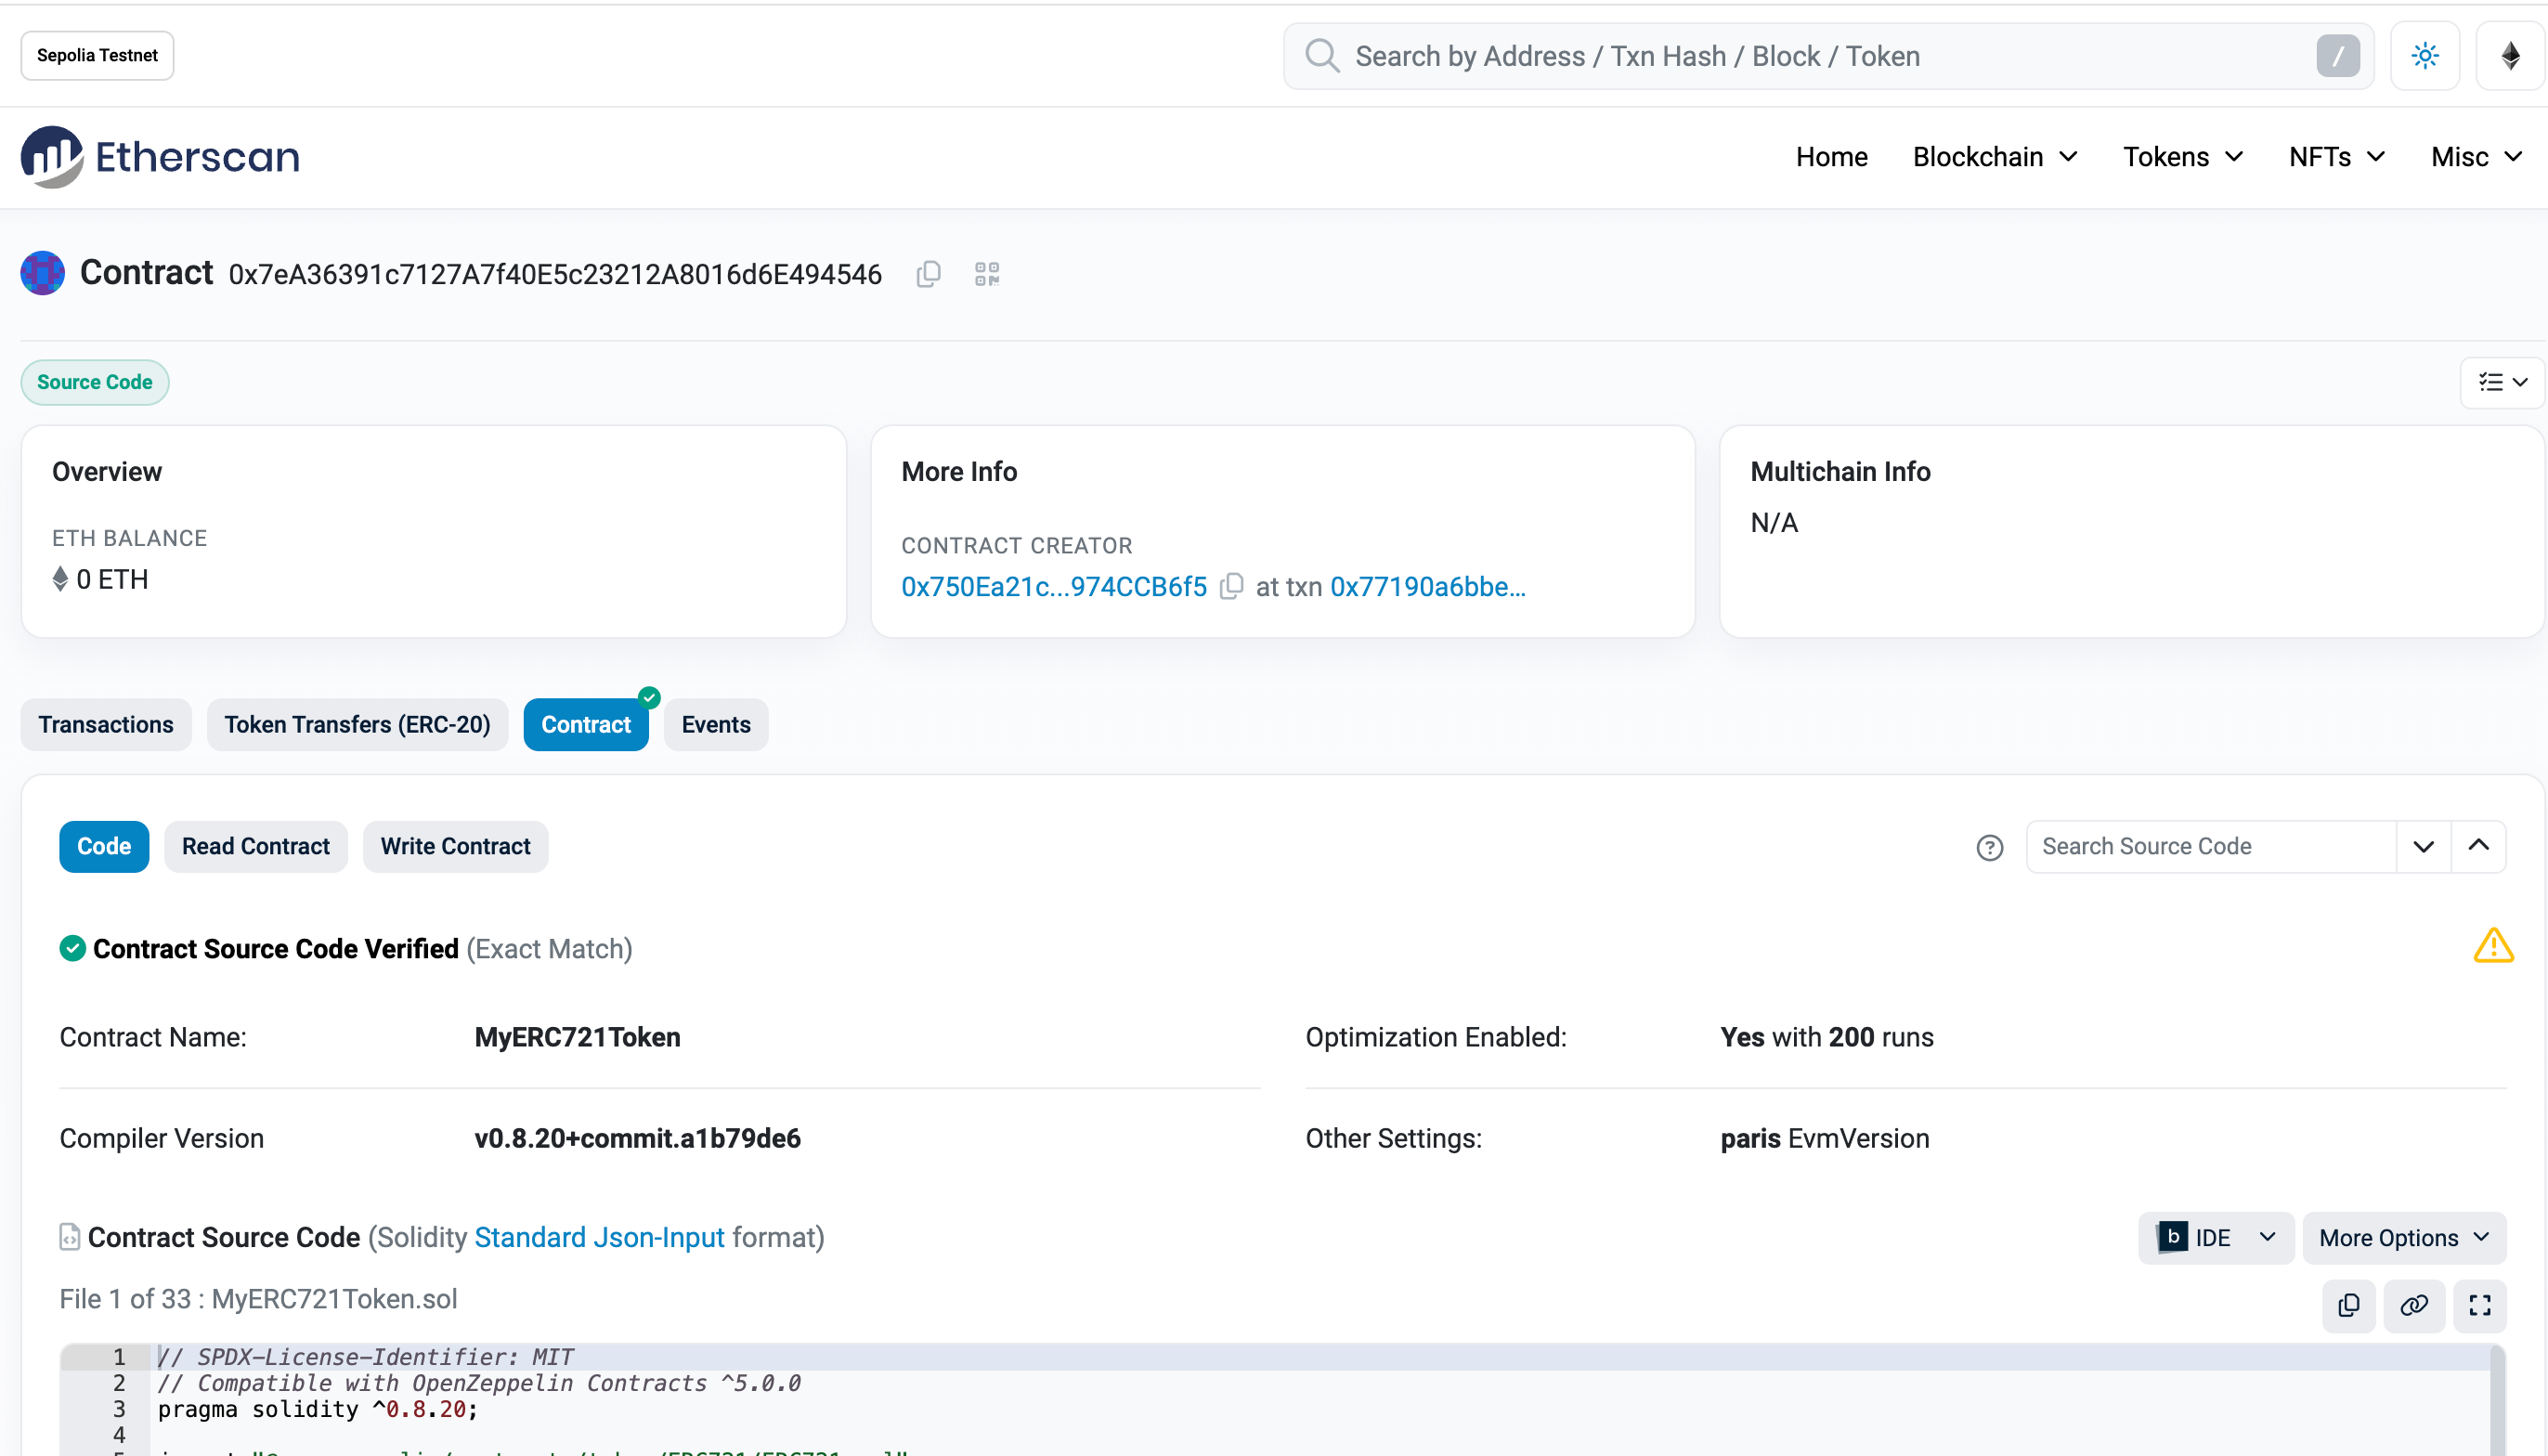Image resolution: width=2548 pixels, height=1456 pixels.
Task: Toggle light/dark theme sun icon
Action: pos(2425,56)
